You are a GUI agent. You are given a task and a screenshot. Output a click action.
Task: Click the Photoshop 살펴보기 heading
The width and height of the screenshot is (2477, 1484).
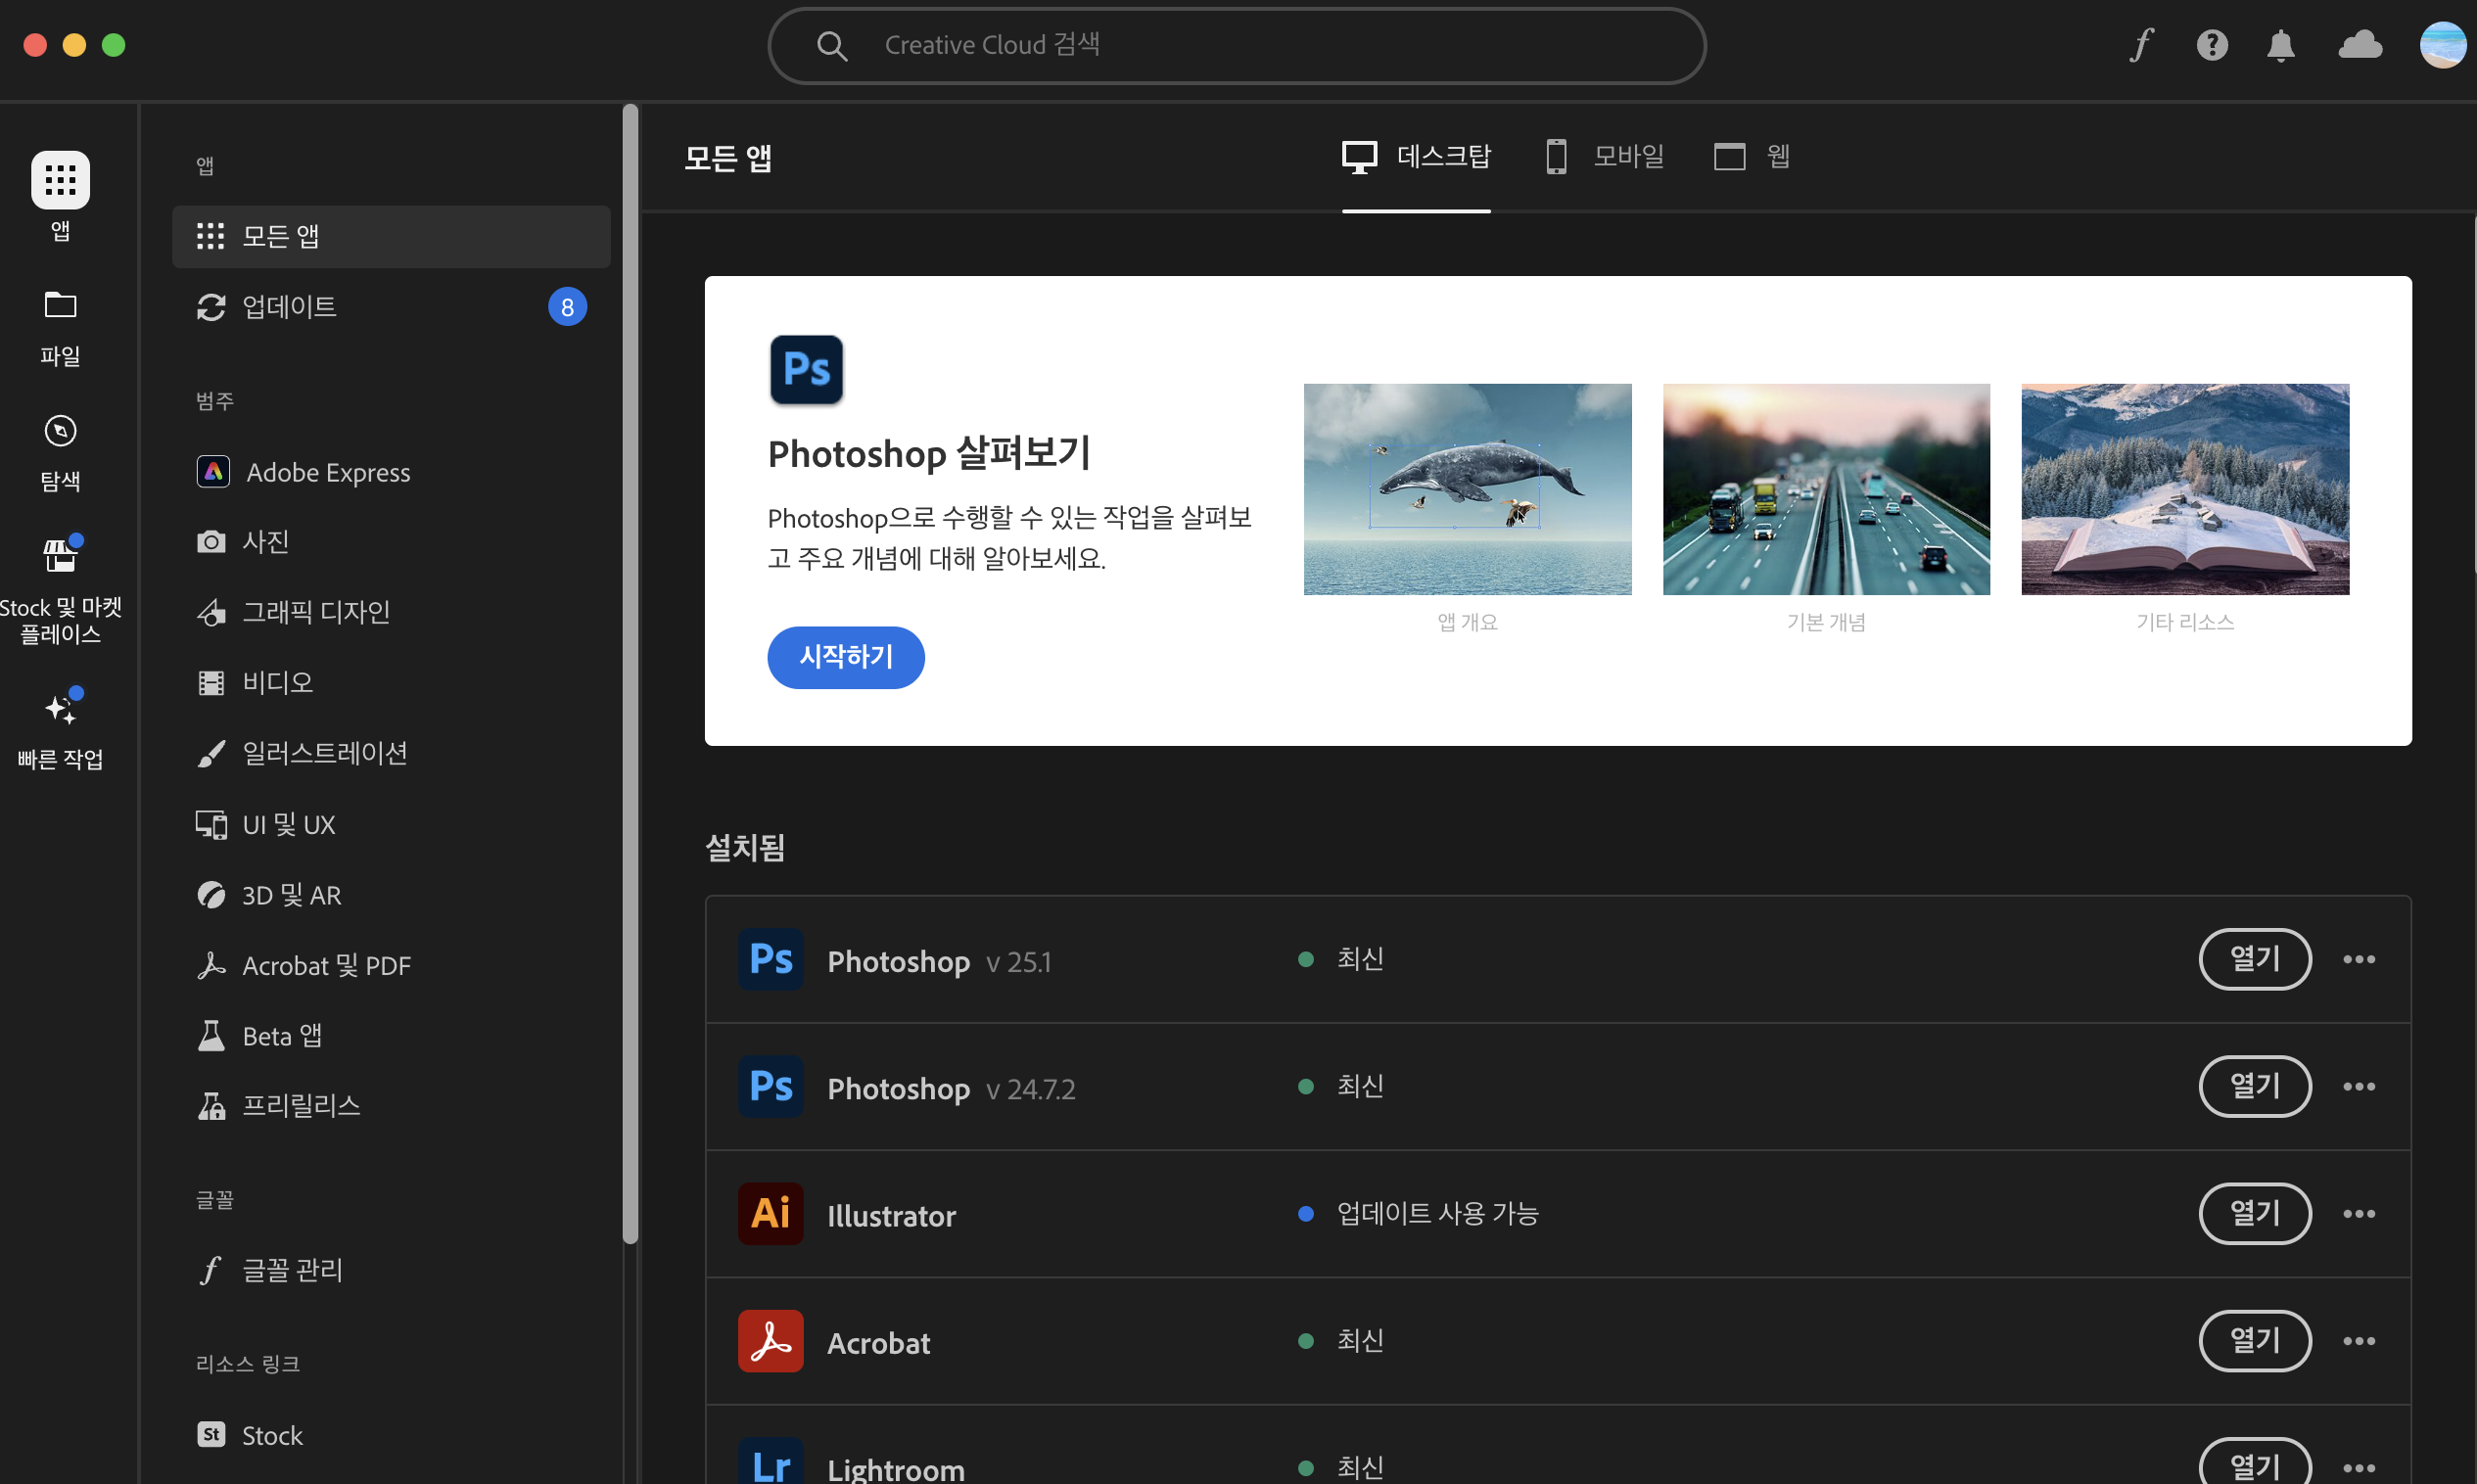[x=929, y=453]
